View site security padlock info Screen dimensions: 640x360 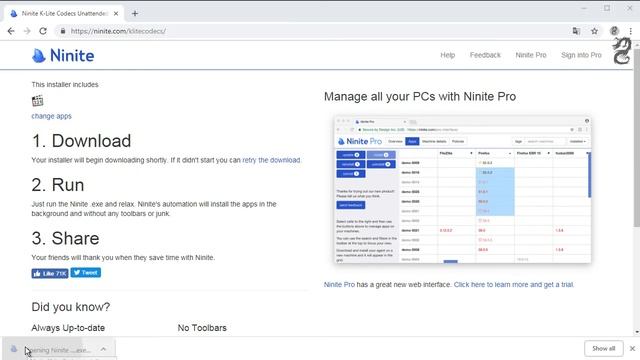pyautogui.click(x=62, y=31)
